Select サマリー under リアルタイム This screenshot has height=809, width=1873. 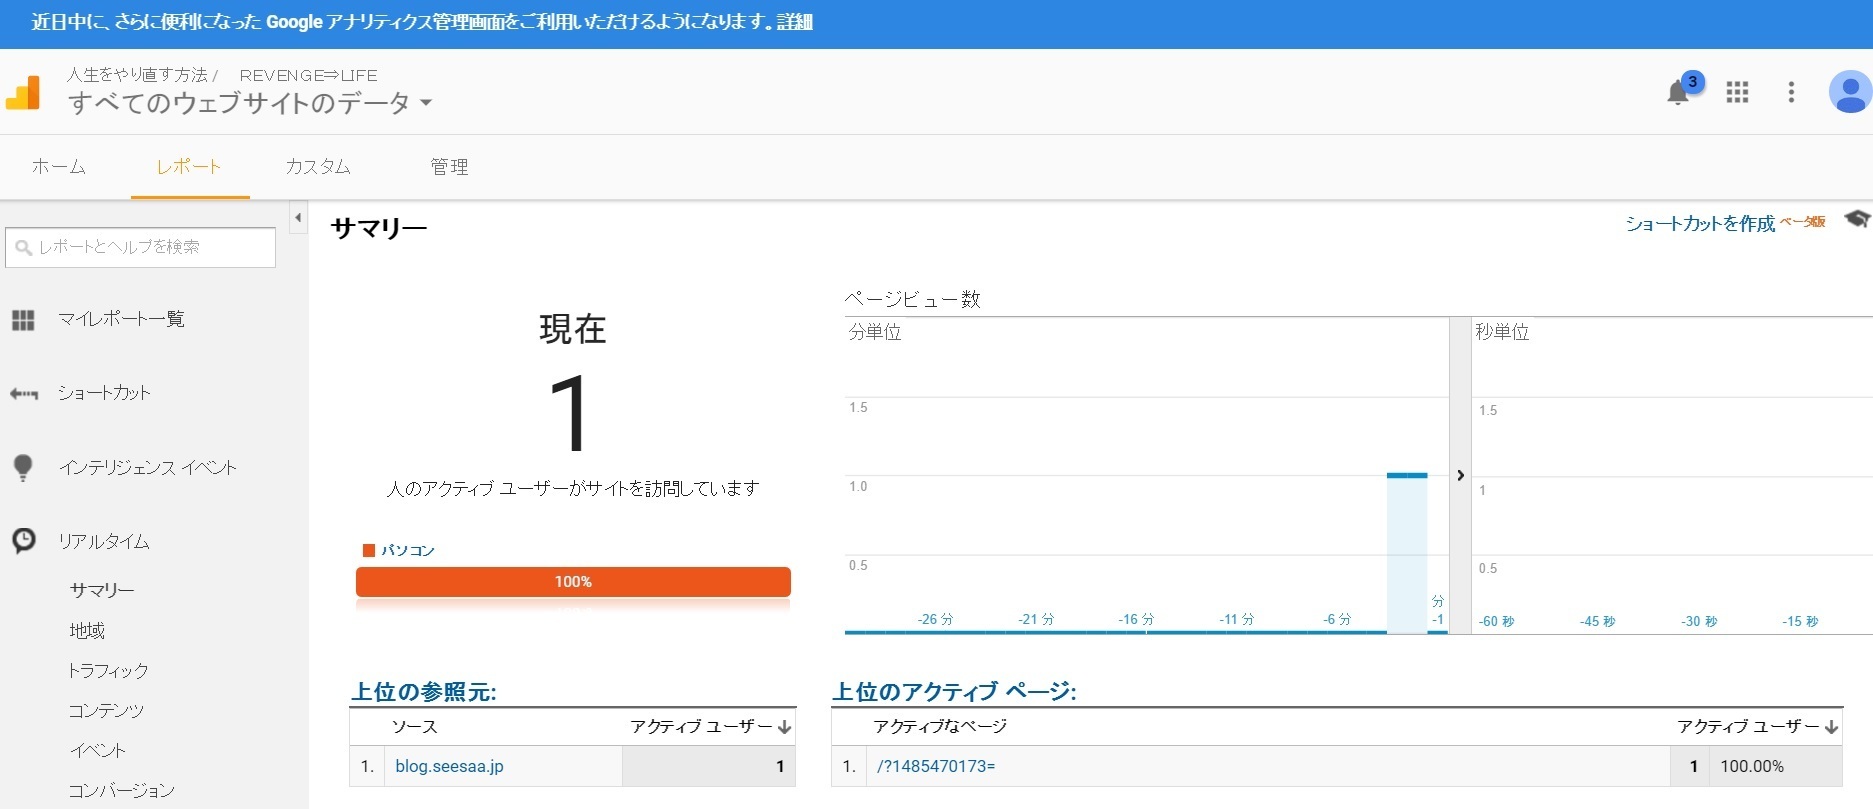tap(102, 590)
